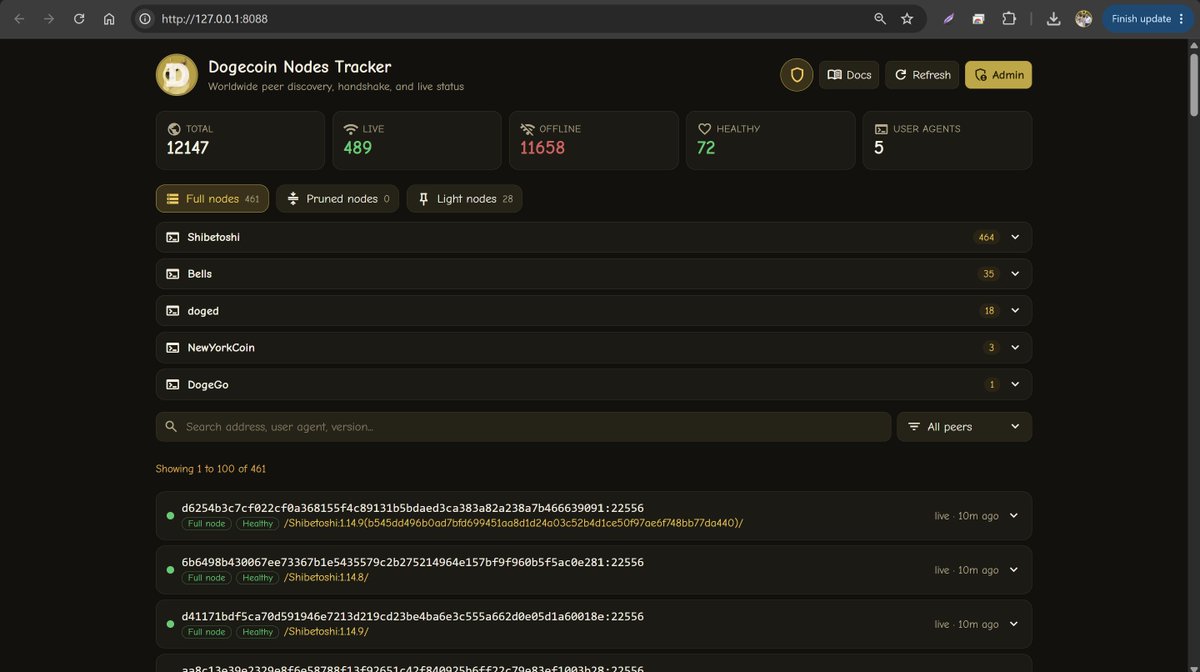
Task: Click the Refresh button
Action: pos(922,75)
